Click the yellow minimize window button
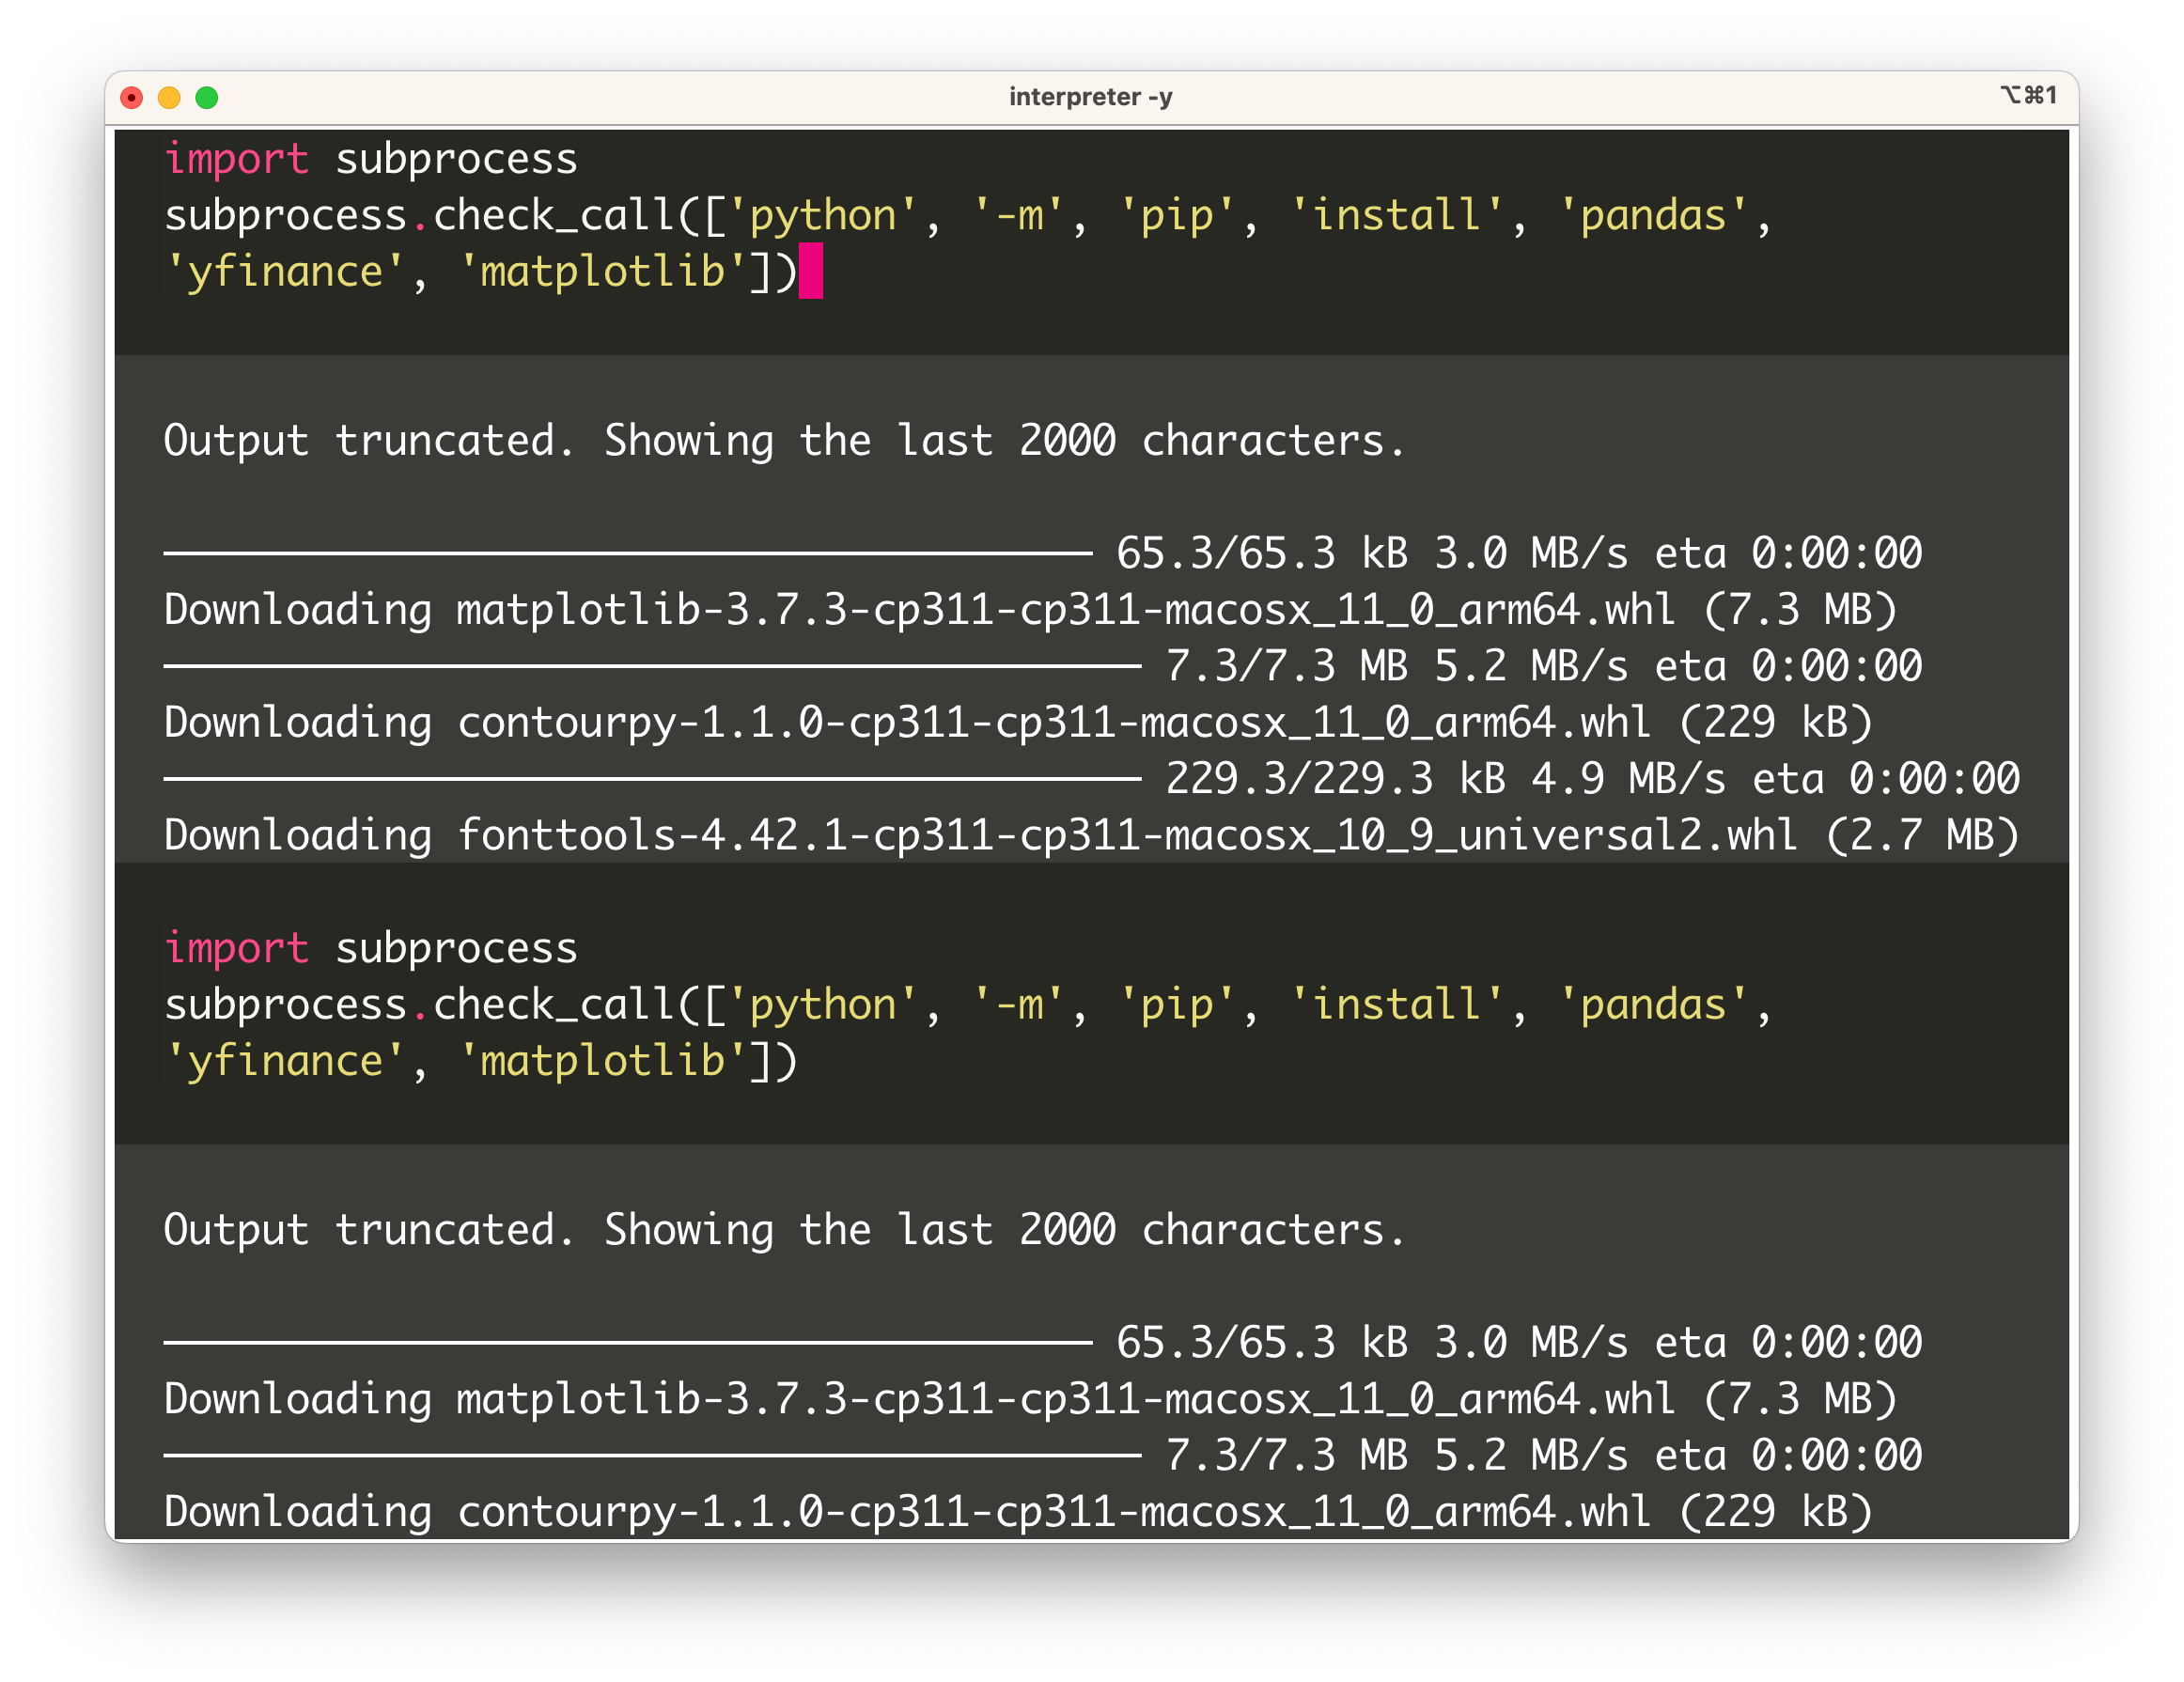Viewport: 2184px width, 1682px height. (169, 97)
